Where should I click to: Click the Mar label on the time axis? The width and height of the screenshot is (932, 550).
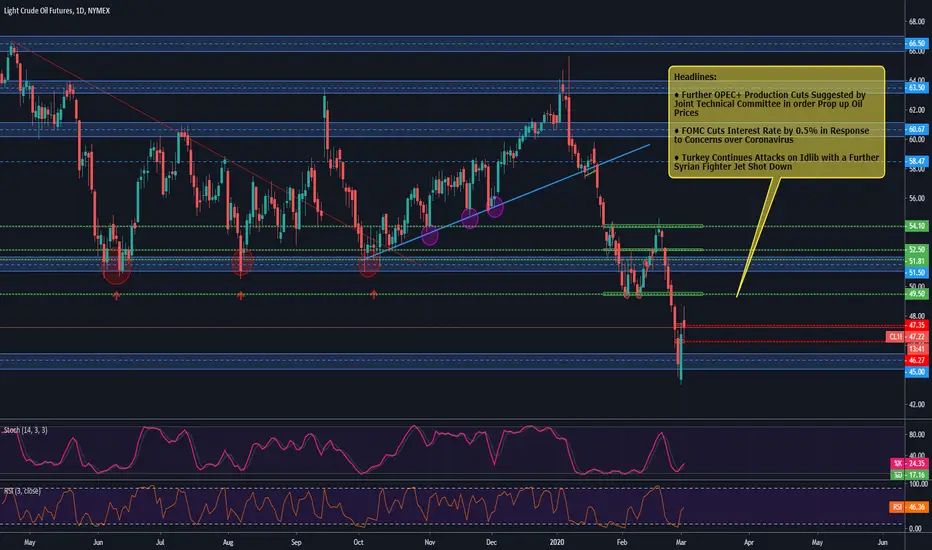click(x=681, y=542)
